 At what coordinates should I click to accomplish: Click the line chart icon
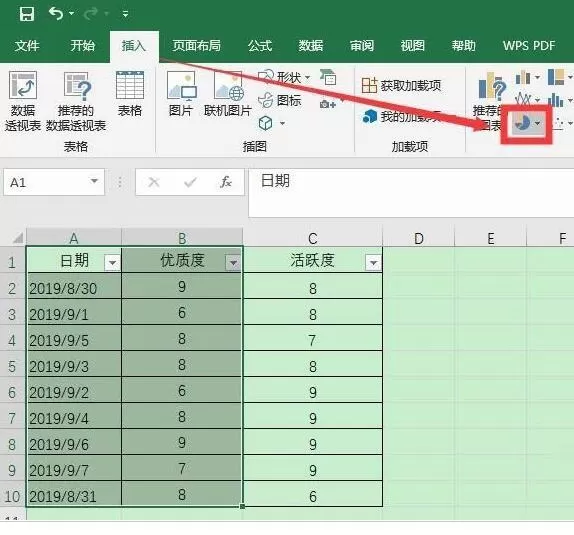pyautogui.click(x=523, y=100)
